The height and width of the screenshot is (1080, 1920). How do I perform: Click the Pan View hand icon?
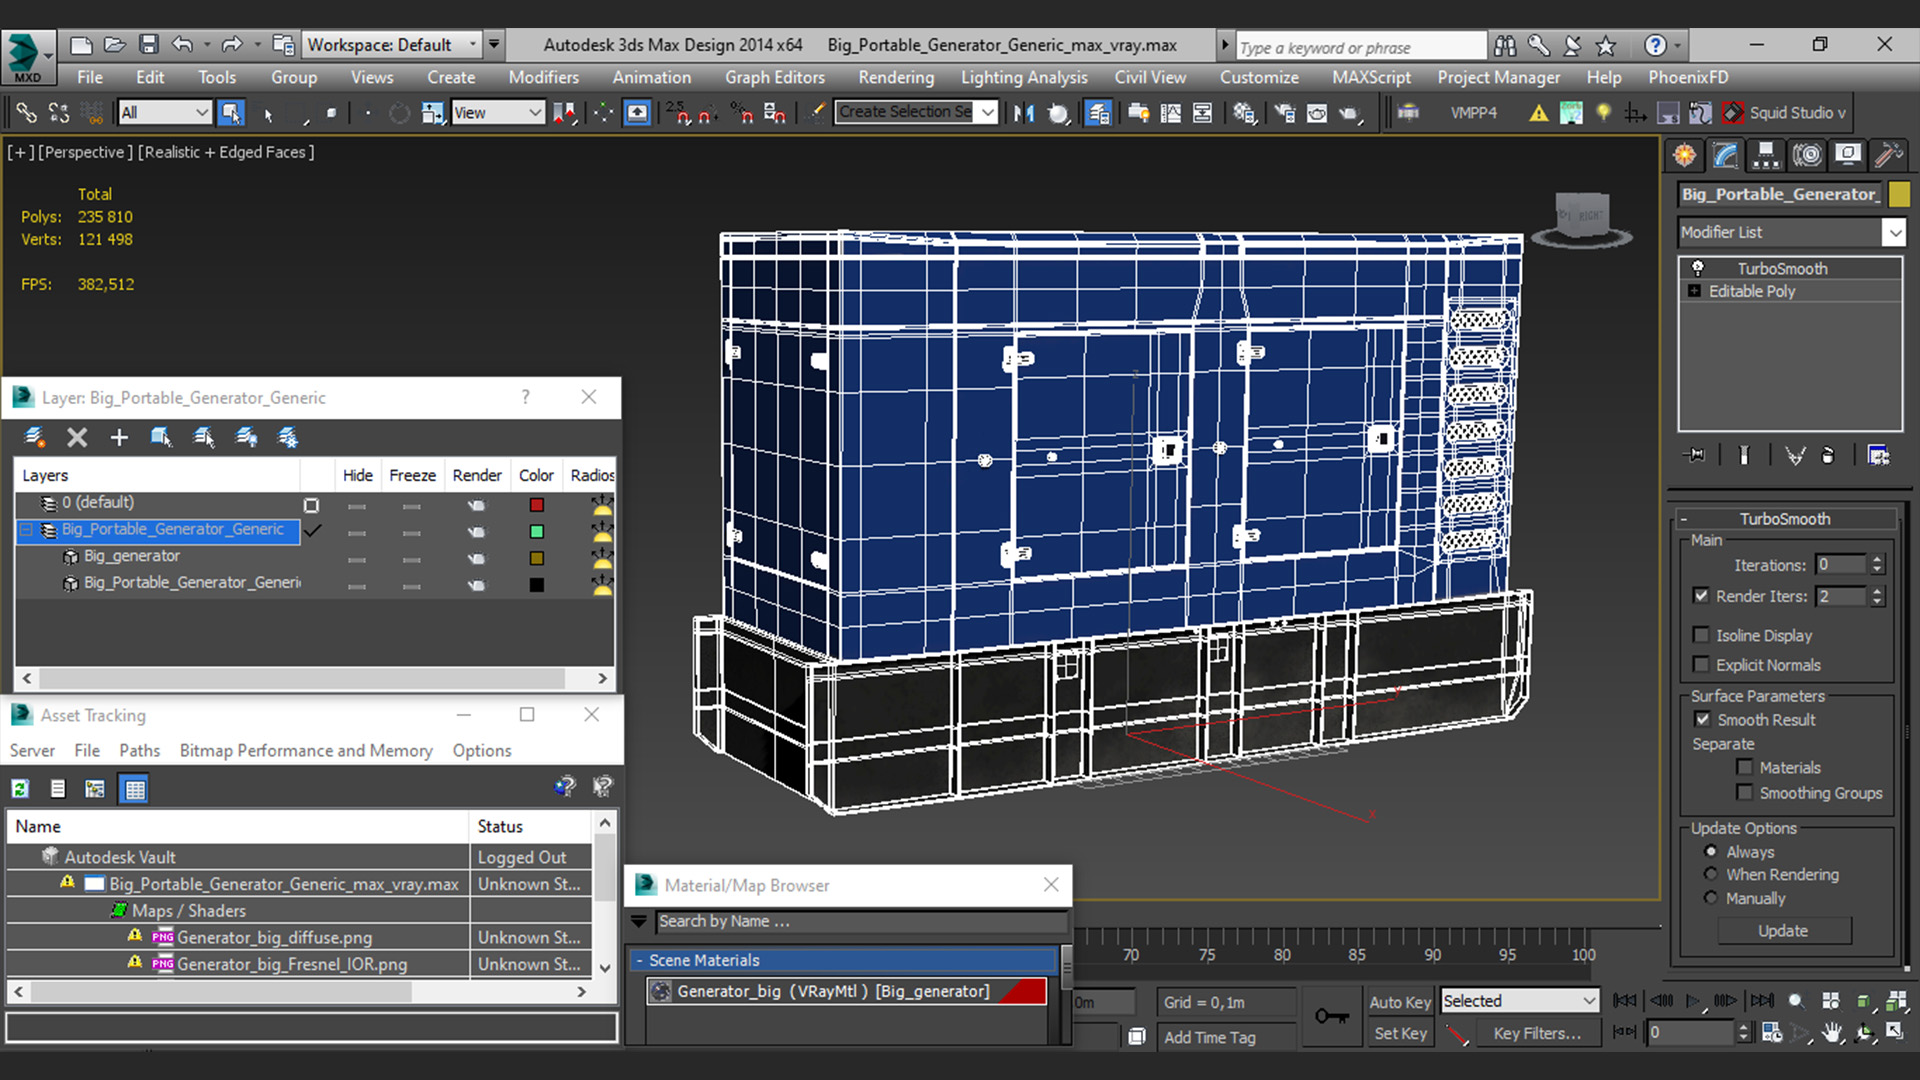1832,1033
